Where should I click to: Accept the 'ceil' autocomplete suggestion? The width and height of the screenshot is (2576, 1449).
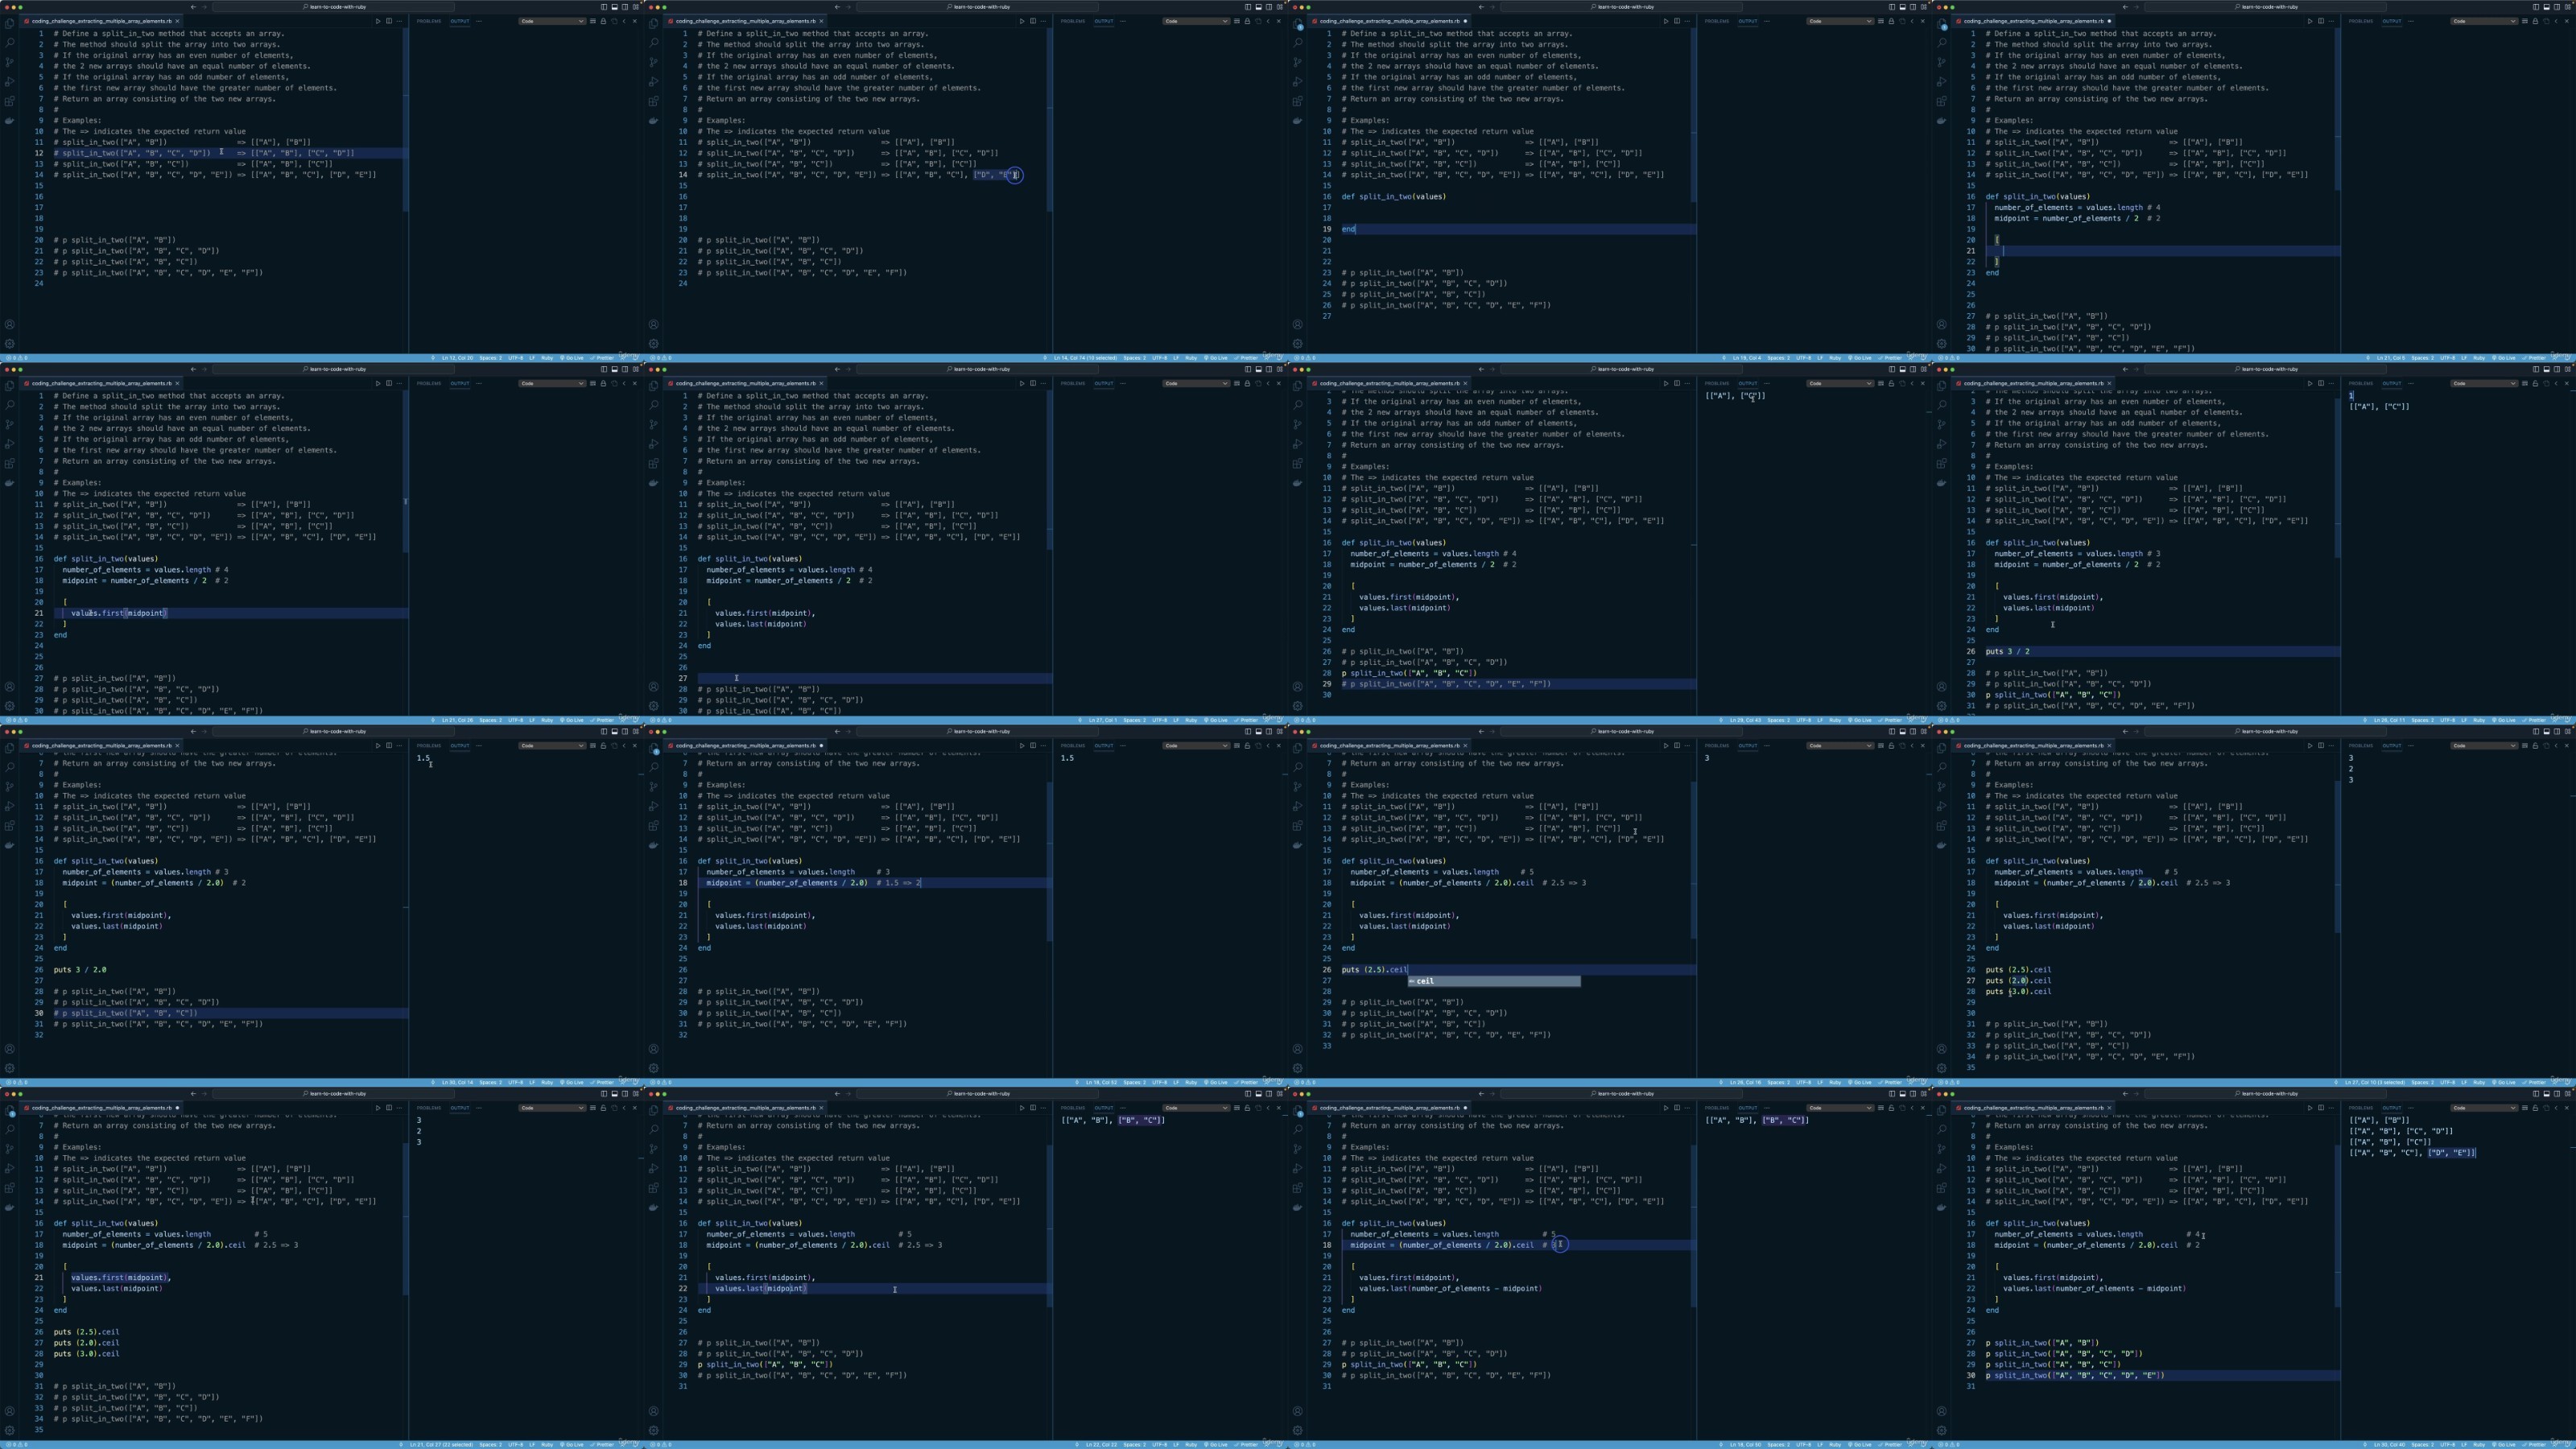(x=1424, y=981)
